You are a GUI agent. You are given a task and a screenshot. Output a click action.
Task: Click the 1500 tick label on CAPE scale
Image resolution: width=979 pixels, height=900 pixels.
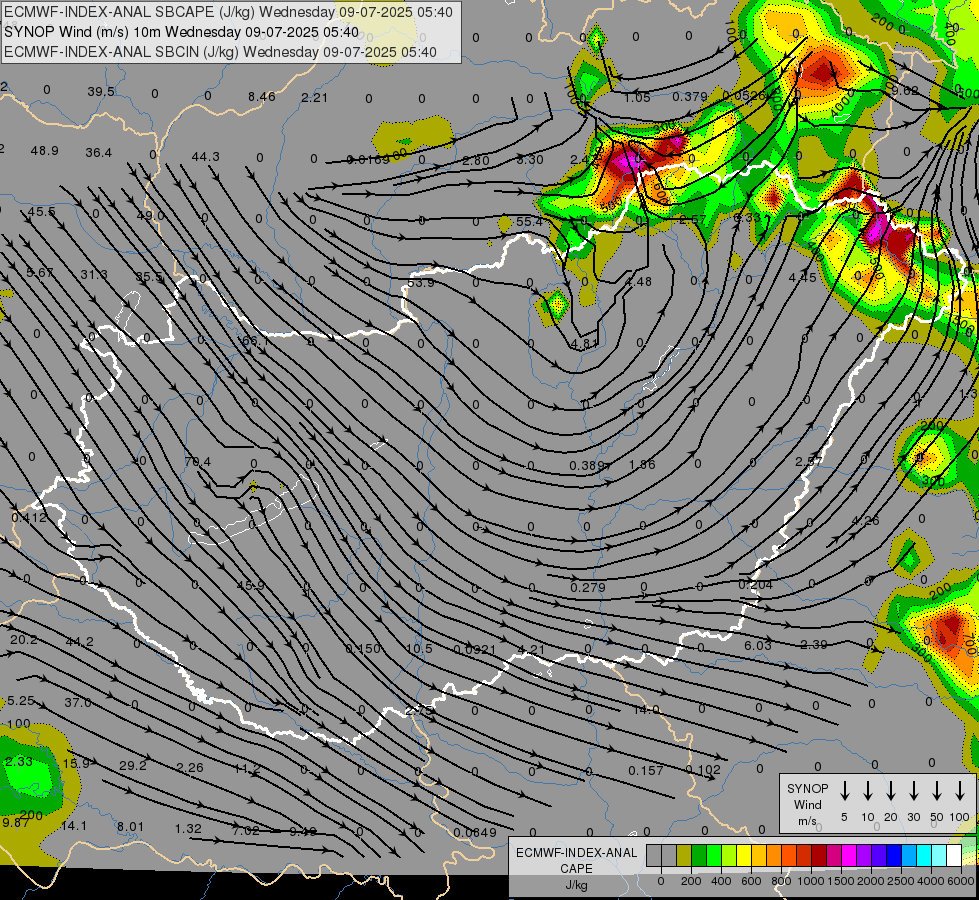coord(840,881)
